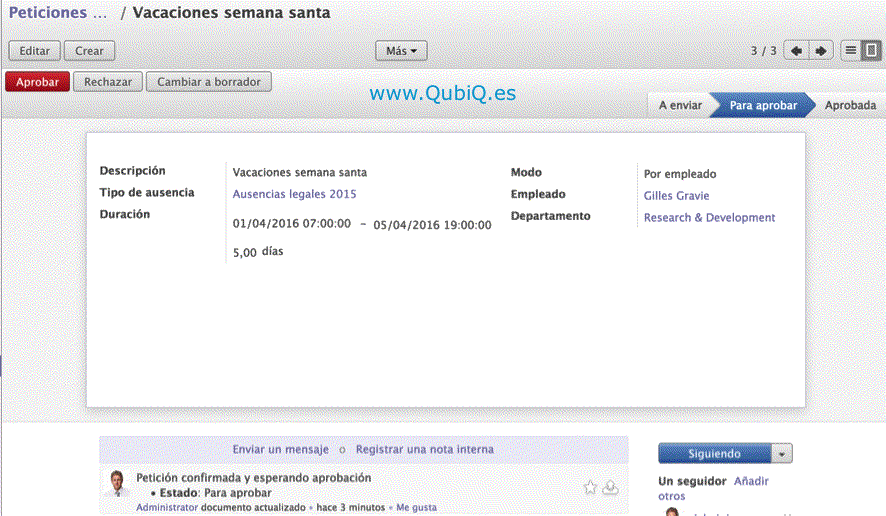Click the Rechazar button
Viewport: 886px width, 516px height.
[x=108, y=82]
